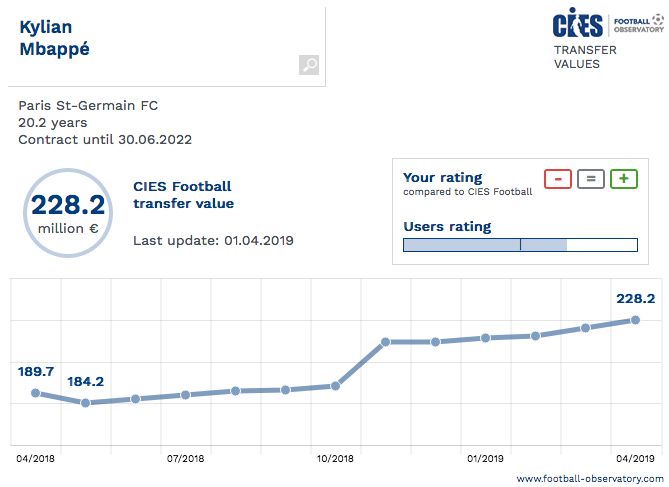
Task: Click the data point after the October jump
Action: pyautogui.click(x=385, y=342)
